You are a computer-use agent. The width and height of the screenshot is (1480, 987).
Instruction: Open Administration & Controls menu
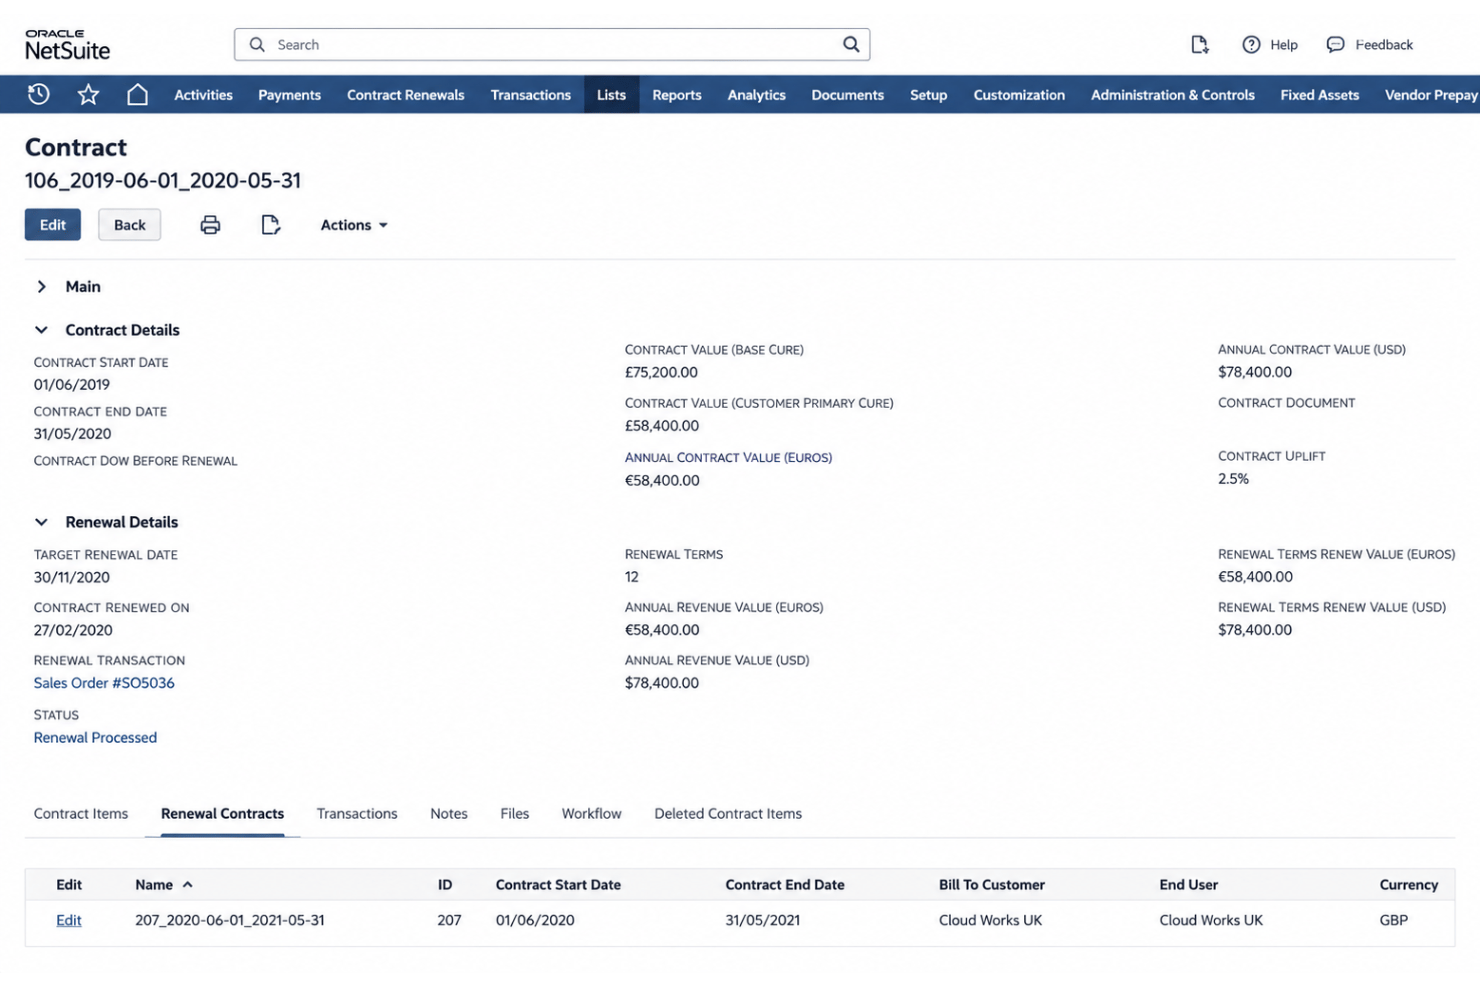coord(1172,95)
